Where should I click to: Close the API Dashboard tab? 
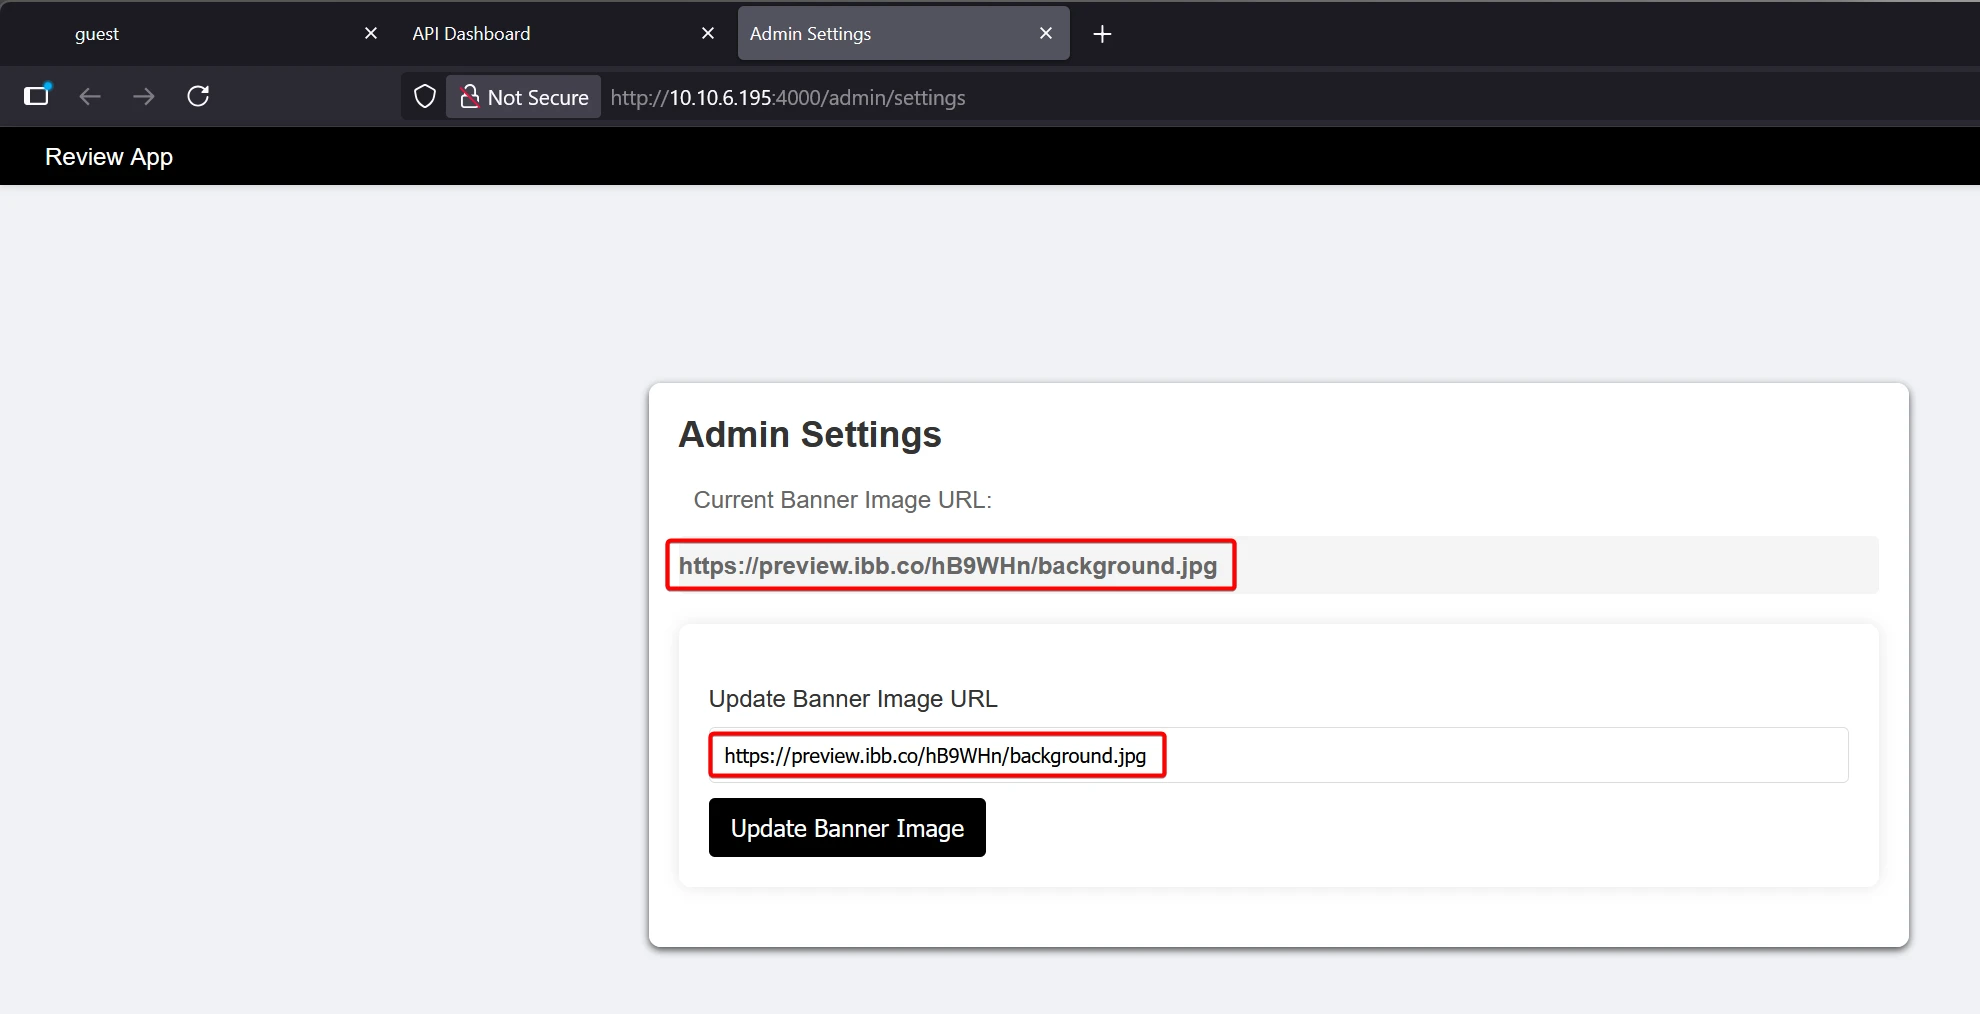pos(708,34)
